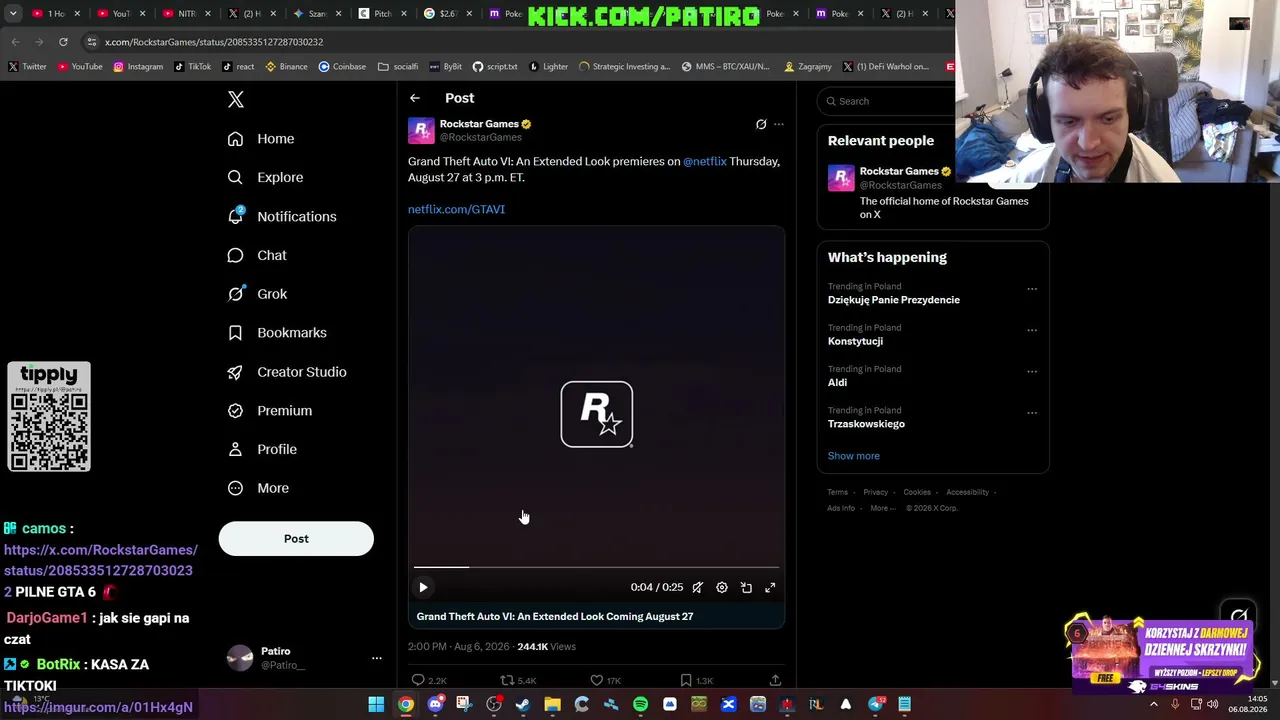The height and width of the screenshot is (720, 1280).
Task: Go back using the Post back arrow
Action: pyautogui.click(x=415, y=98)
